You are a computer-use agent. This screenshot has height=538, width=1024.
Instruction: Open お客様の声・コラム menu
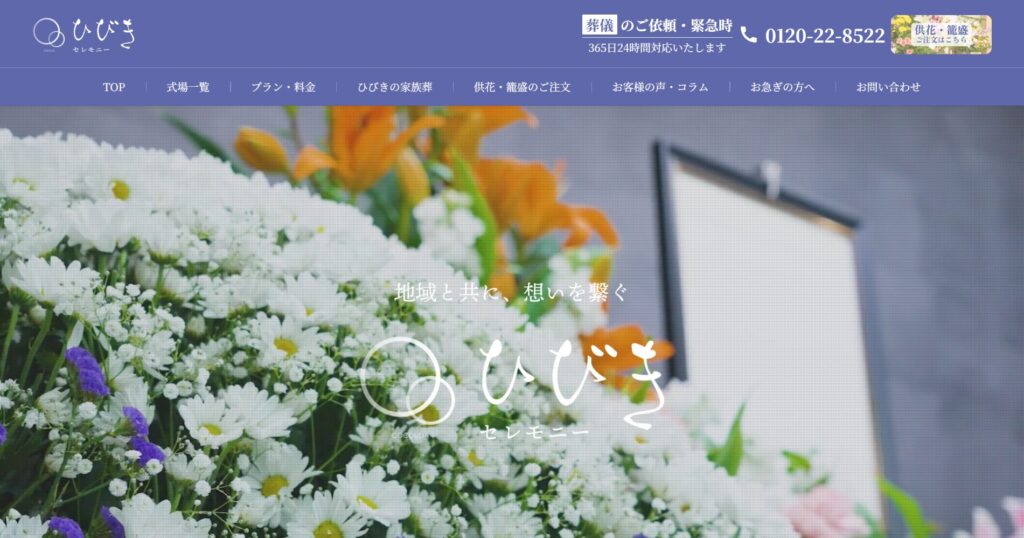tap(660, 87)
